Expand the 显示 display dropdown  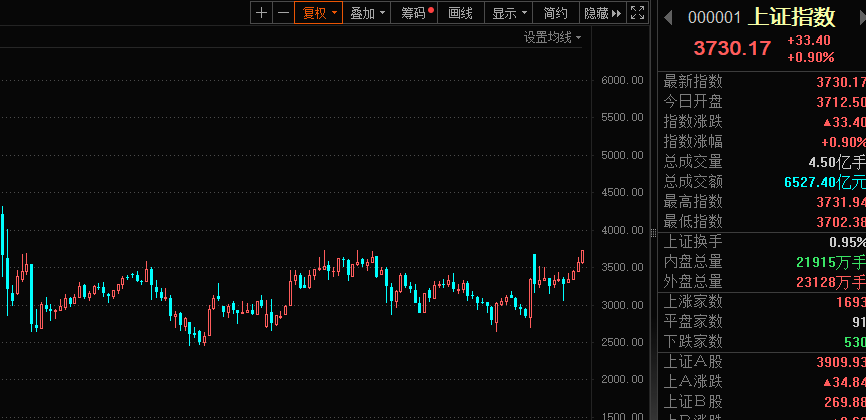coord(509,13)
